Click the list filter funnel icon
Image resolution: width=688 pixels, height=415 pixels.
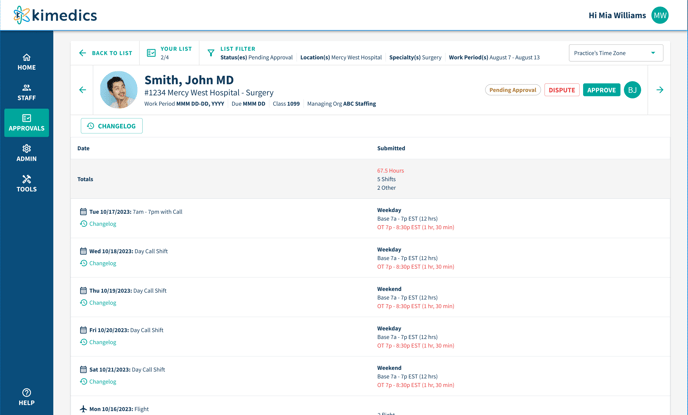(x=211, y=53)
